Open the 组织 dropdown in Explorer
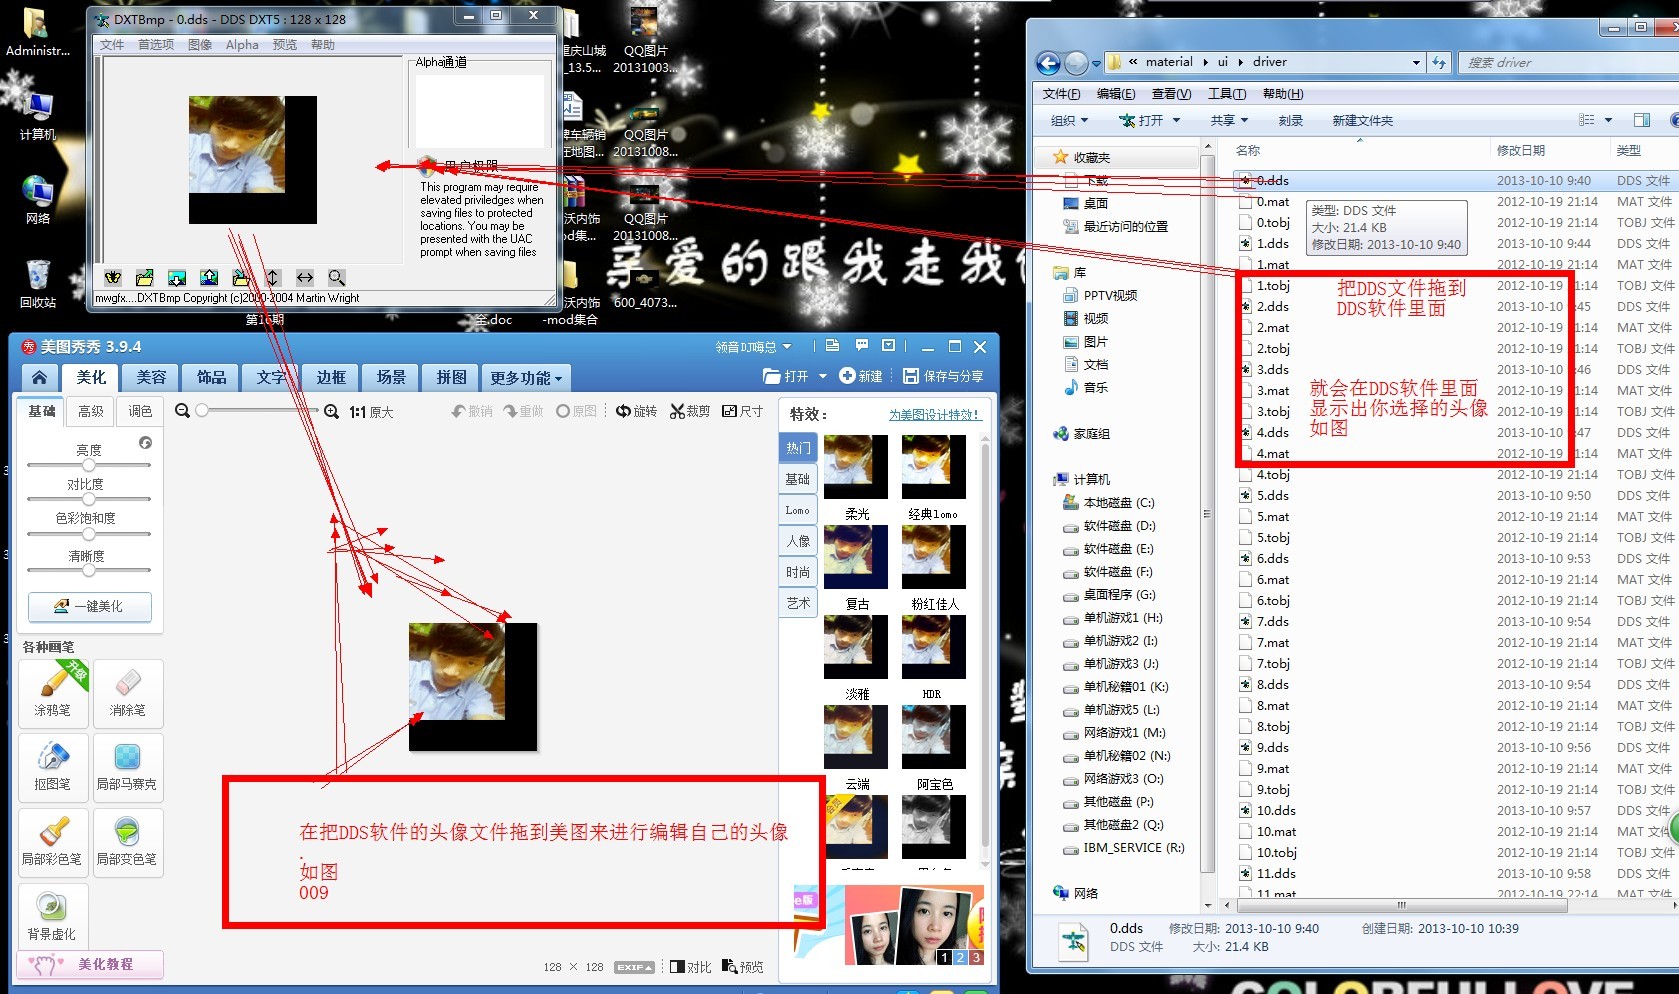Screen dimensions: 1679x994 [1069, 120]
